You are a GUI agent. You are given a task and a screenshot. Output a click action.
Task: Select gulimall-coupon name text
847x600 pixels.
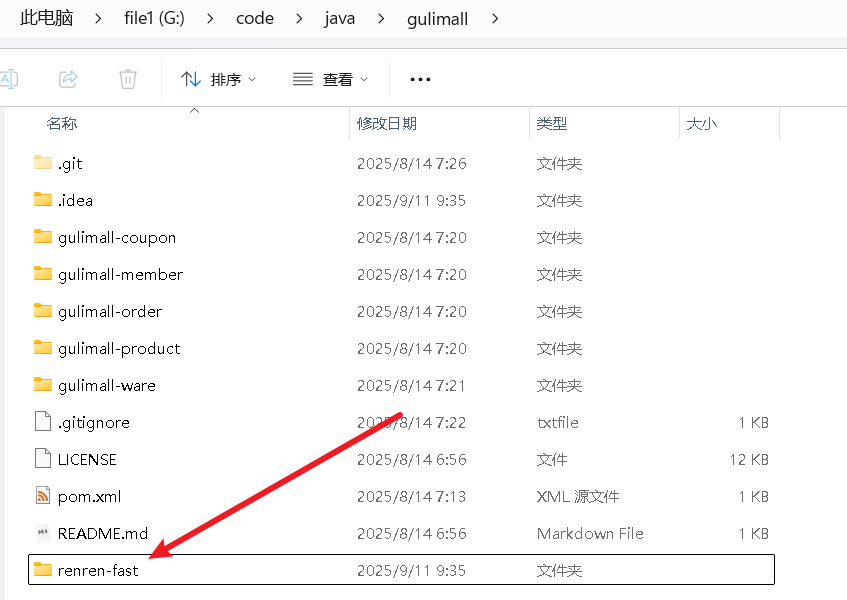(117, 238)
